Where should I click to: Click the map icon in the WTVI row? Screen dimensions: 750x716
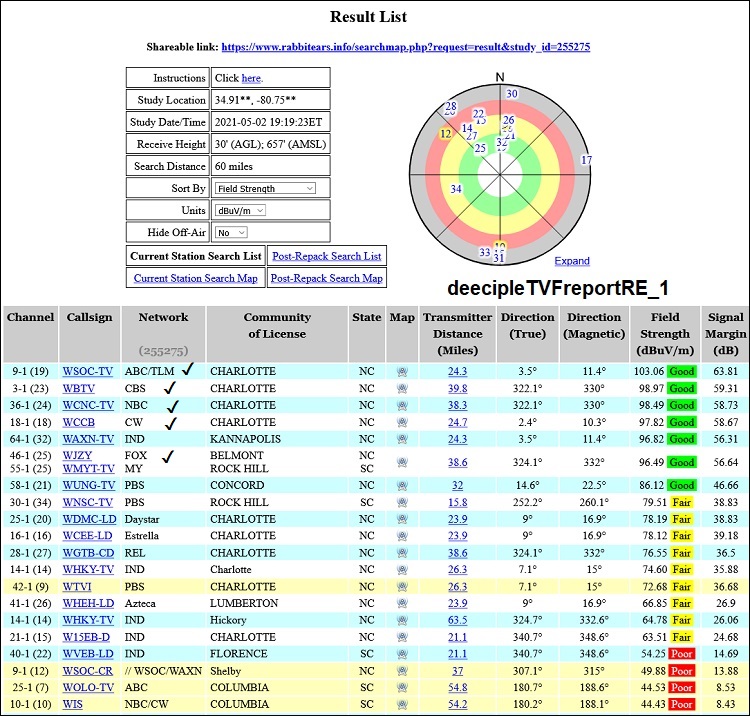coord(401,586)
